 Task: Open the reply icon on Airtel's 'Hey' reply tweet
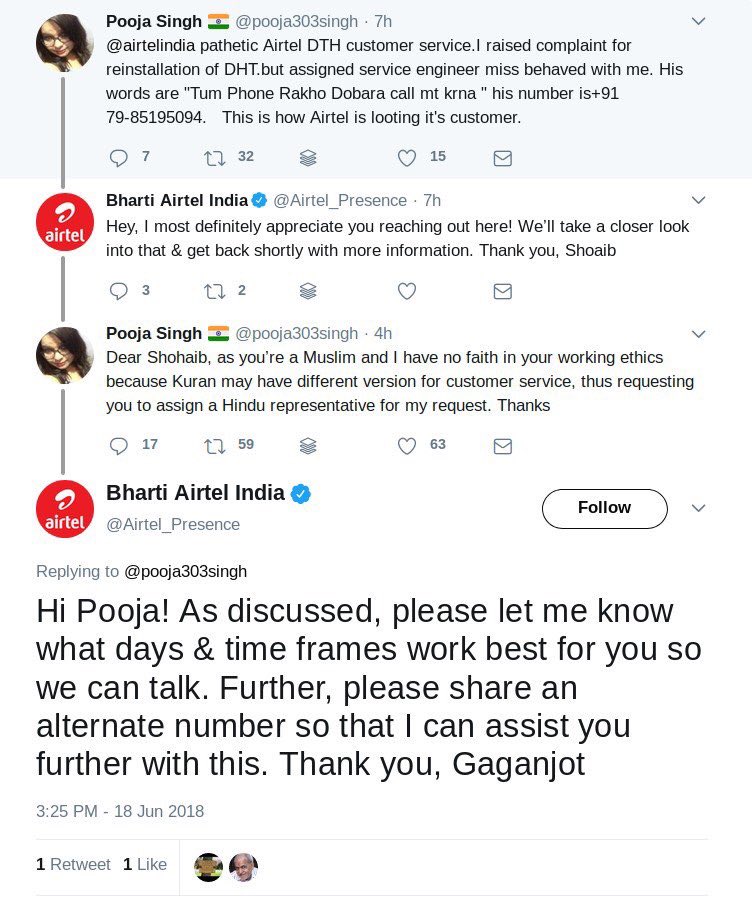point(119,291)
